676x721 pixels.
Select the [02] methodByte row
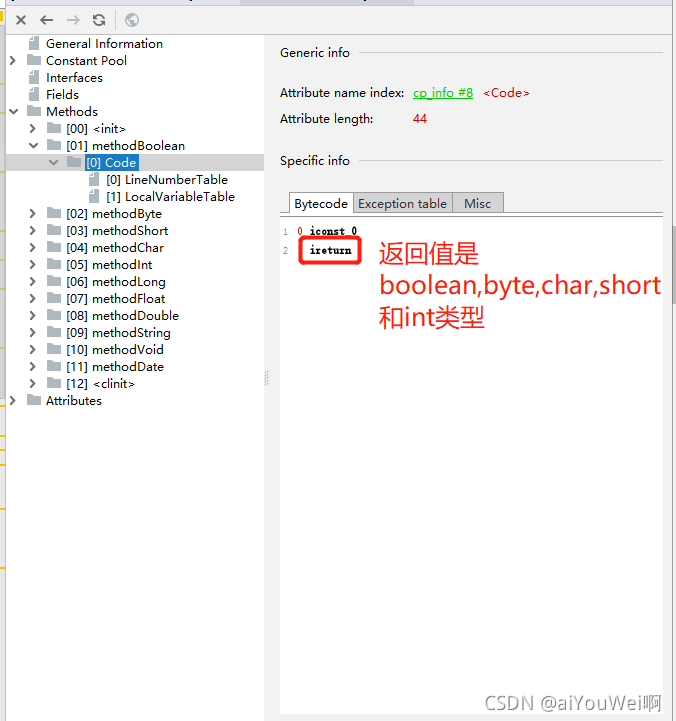[114, 214]
